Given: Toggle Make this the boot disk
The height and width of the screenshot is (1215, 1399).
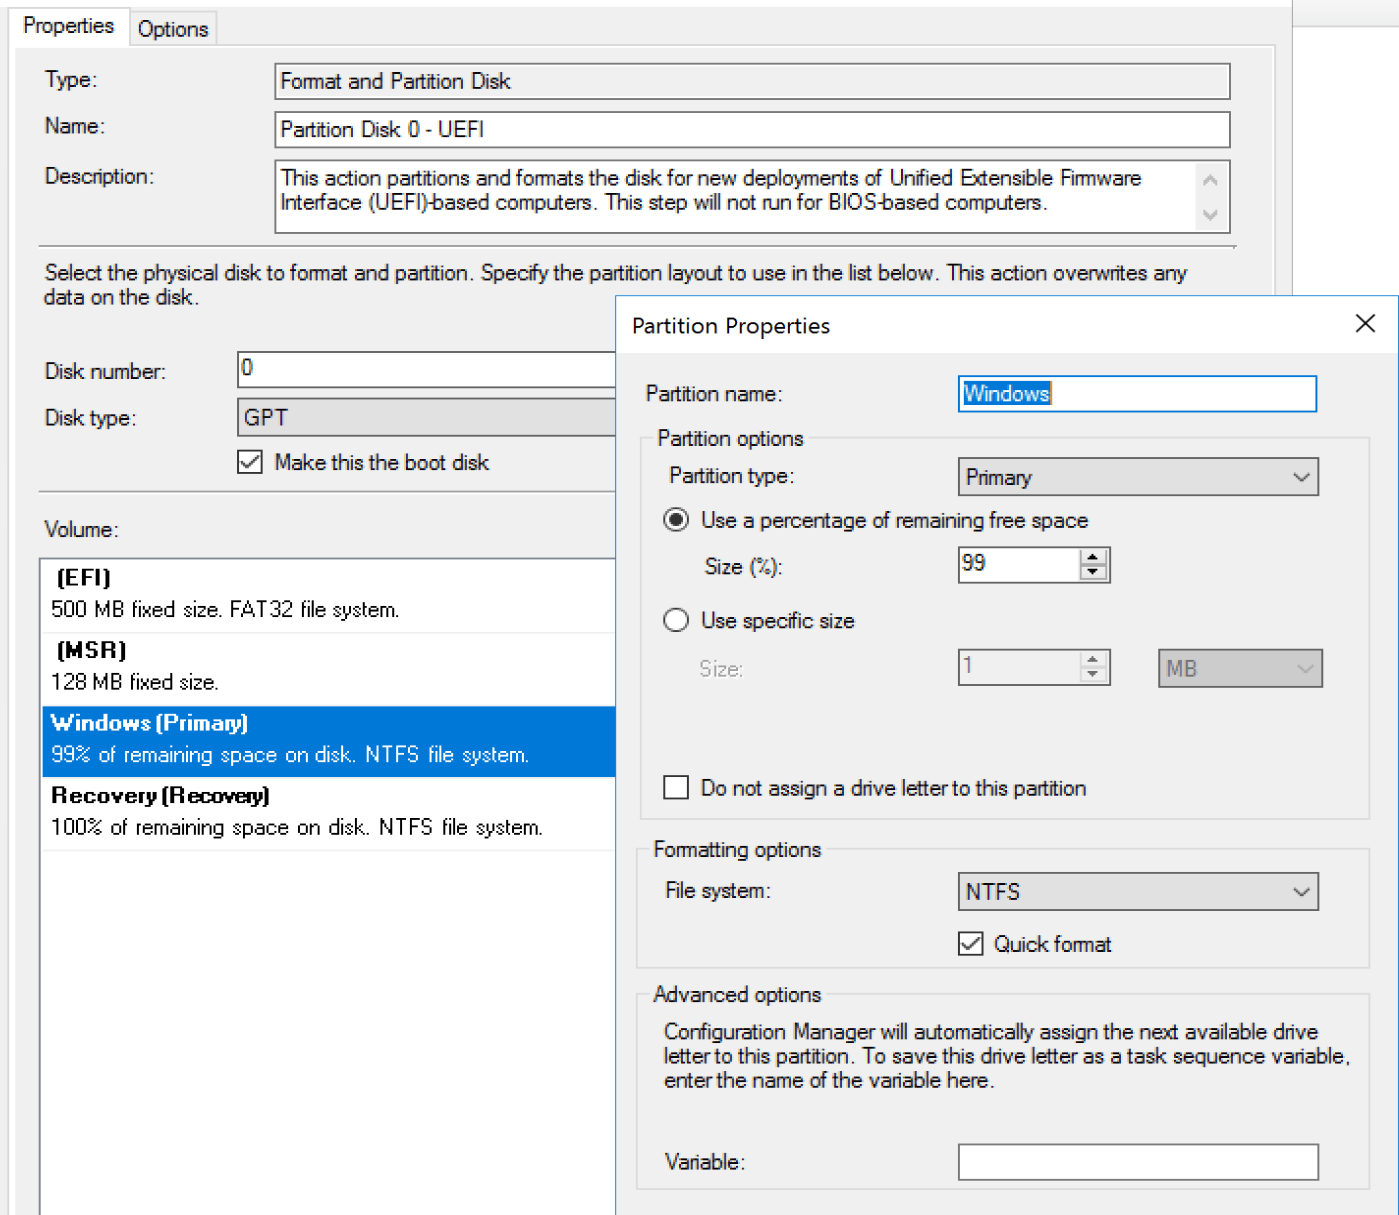Looking at the screenshot, I should coord(250,462).
